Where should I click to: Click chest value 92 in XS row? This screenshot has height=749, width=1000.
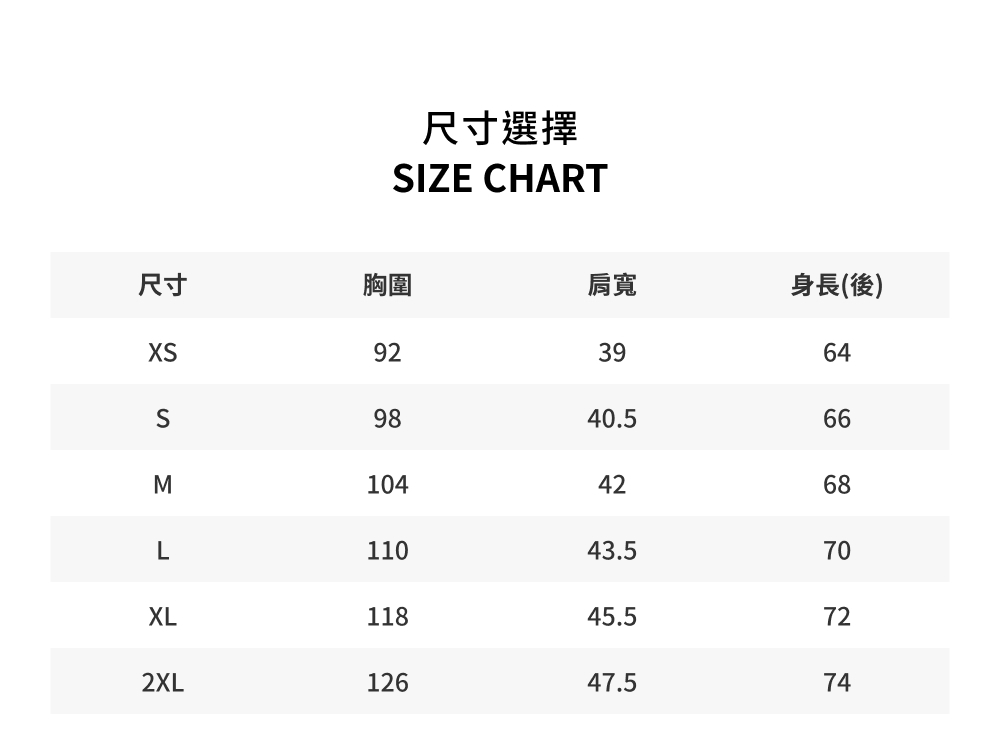click(x=387, y=353)
